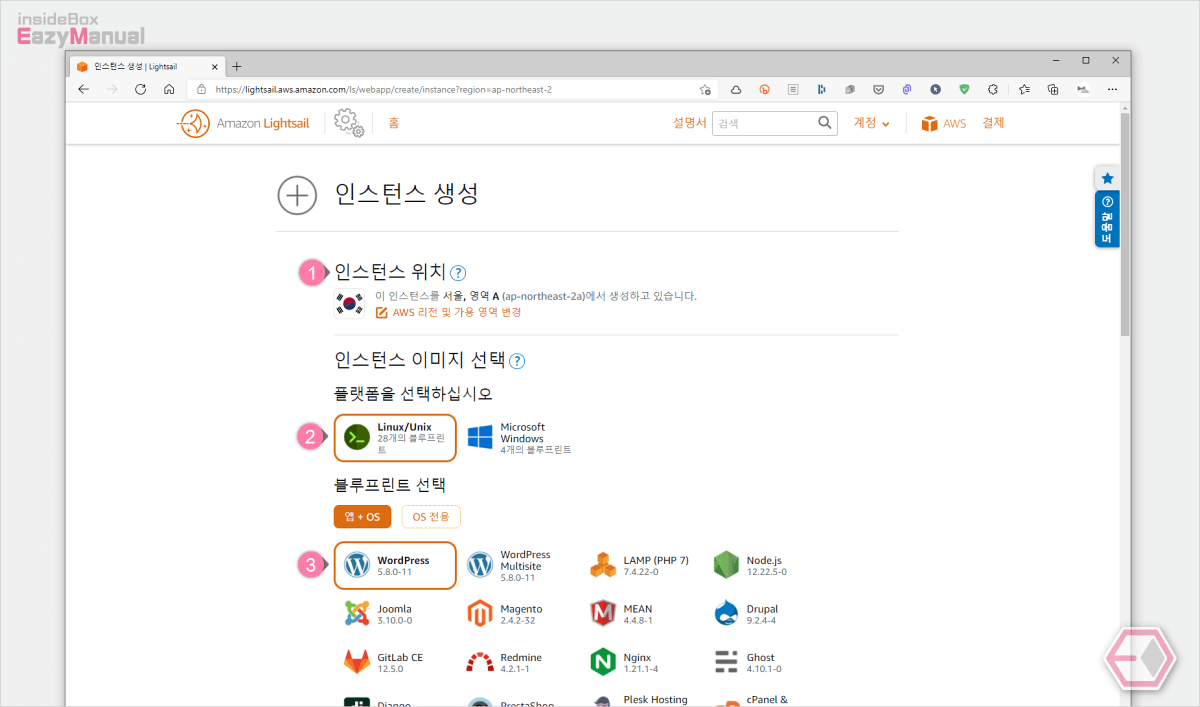The height and width of the screenshot is (707, 1200).
Task: Click the Korean flag region icon
Action: (x=350, y=304)
